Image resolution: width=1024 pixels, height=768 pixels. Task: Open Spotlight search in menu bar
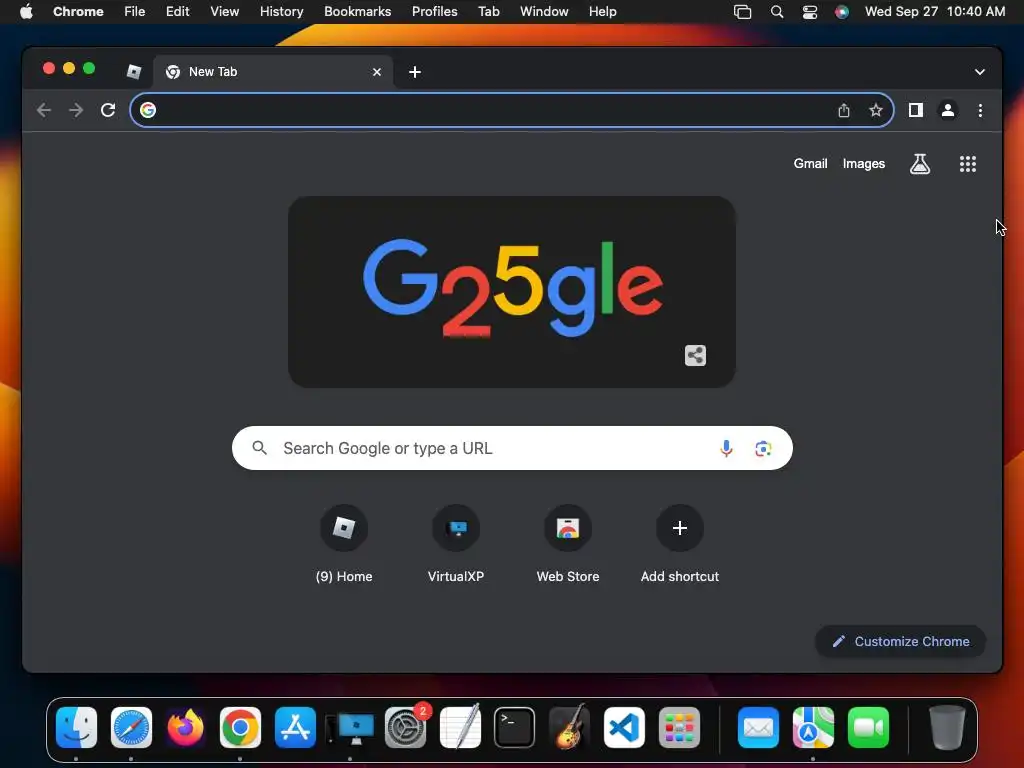pyautogui.click(x=776, y=12)
